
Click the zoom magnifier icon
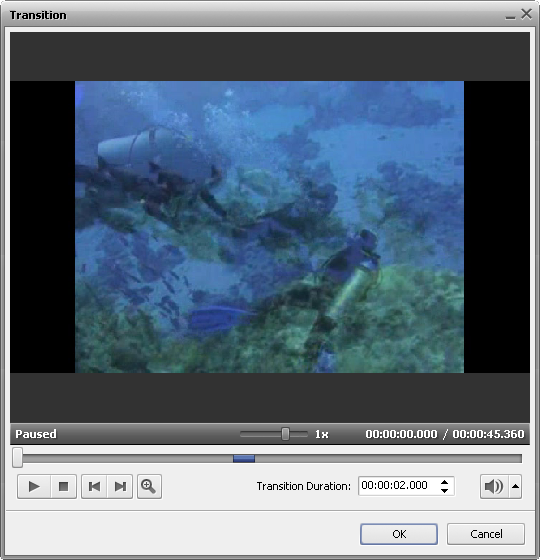pos(149,486)
